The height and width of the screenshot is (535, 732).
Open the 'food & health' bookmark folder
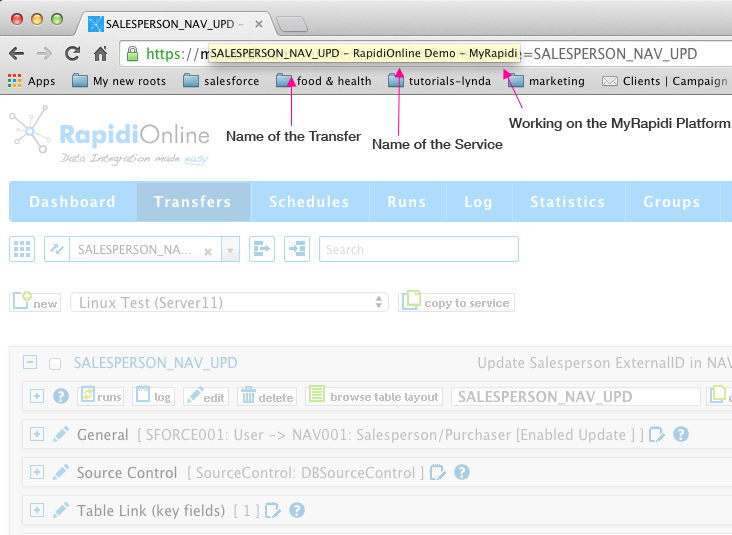tap(324, 81)
